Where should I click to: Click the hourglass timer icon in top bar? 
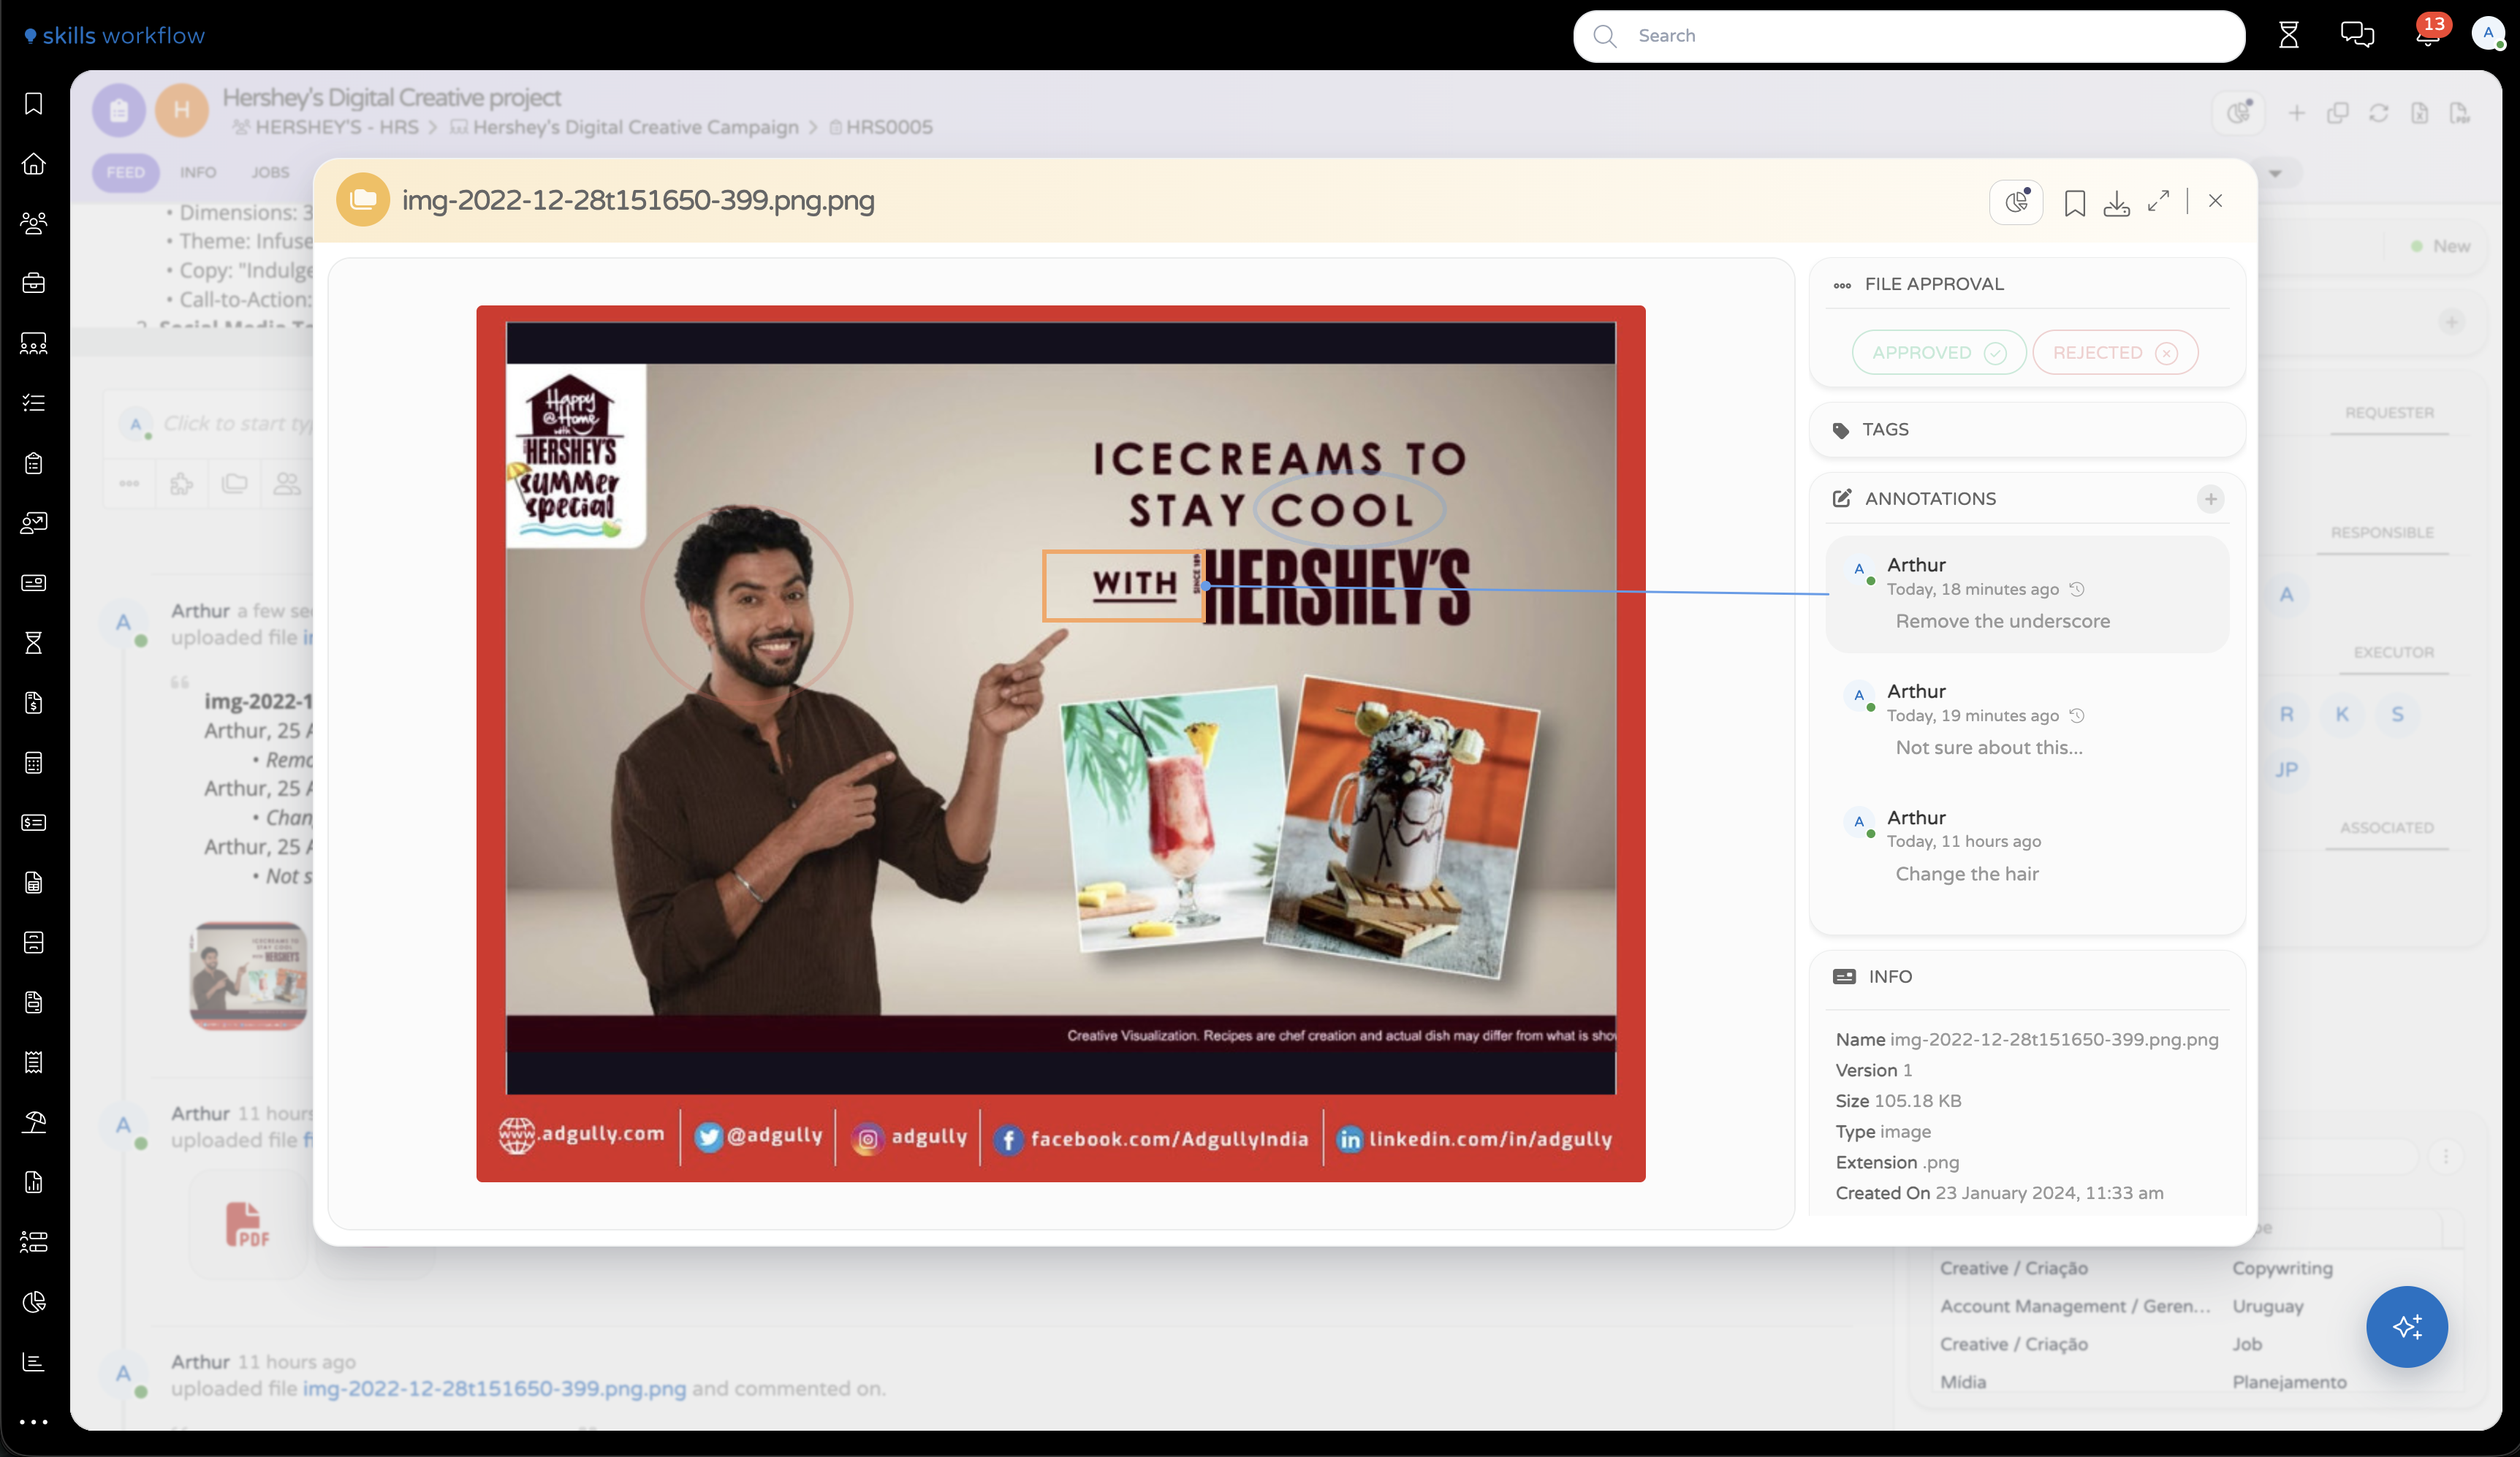pos(2289,36)
